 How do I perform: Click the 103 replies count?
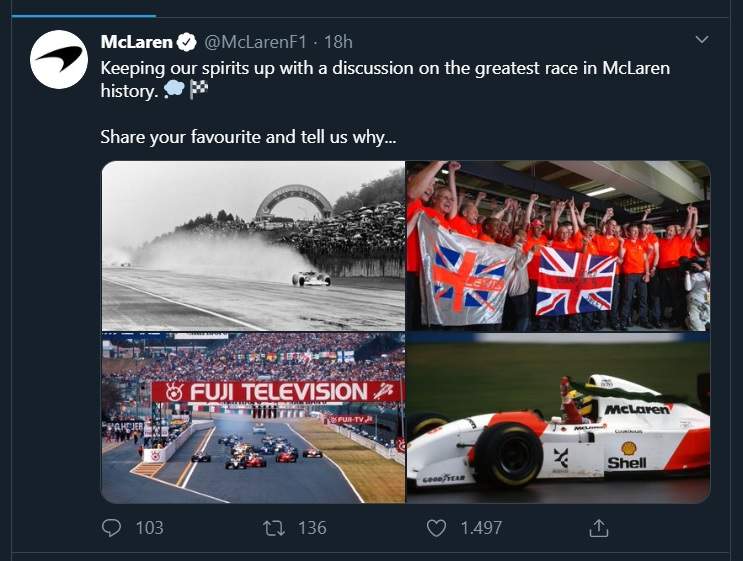[x=149, y=527]
